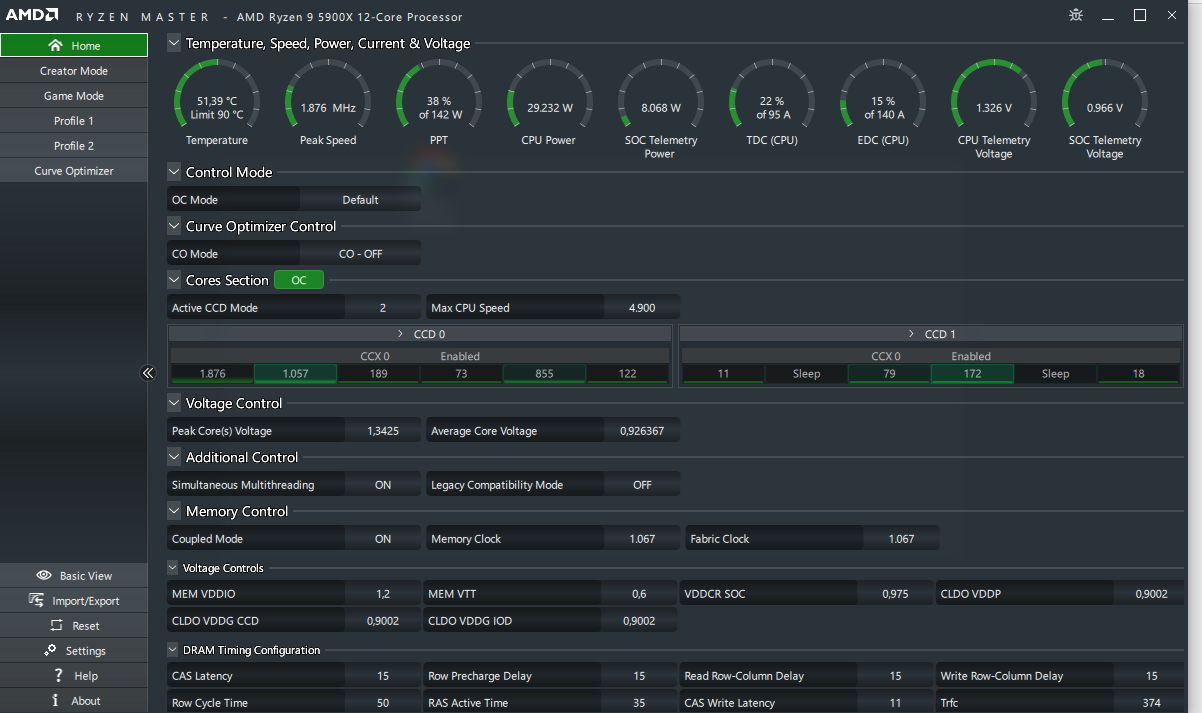Click the Import/Export icon

37,600
